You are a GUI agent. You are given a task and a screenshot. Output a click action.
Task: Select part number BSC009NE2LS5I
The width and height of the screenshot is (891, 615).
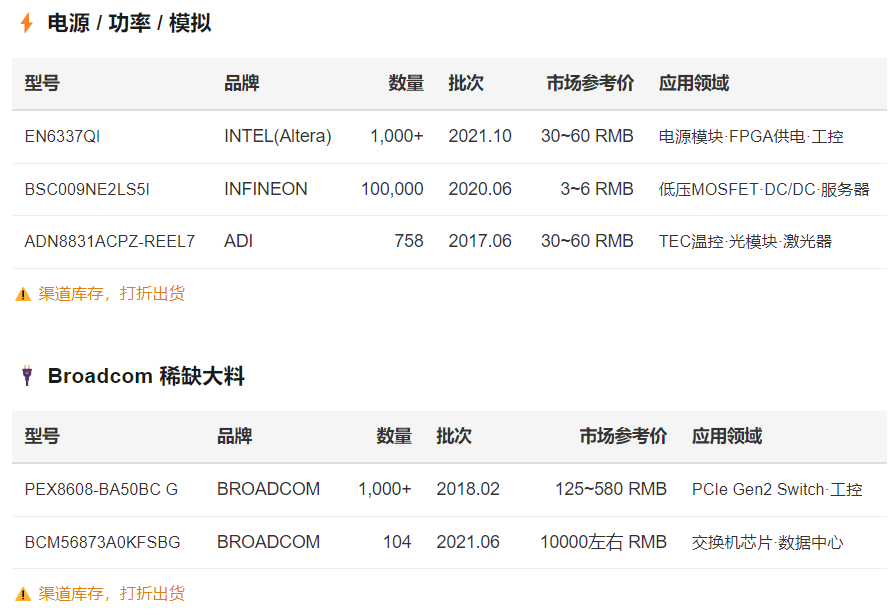[87, 189]
